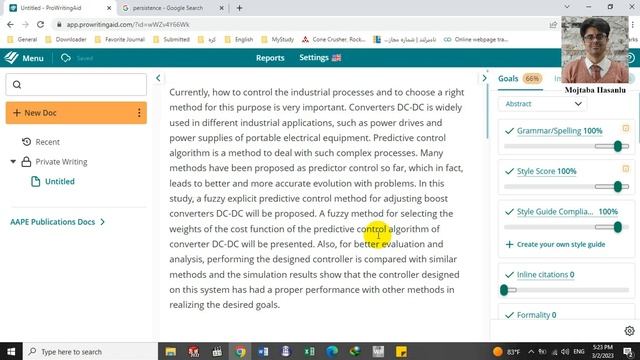
Task: Open Microsoft Excel from taskbar
Action: 309,351
